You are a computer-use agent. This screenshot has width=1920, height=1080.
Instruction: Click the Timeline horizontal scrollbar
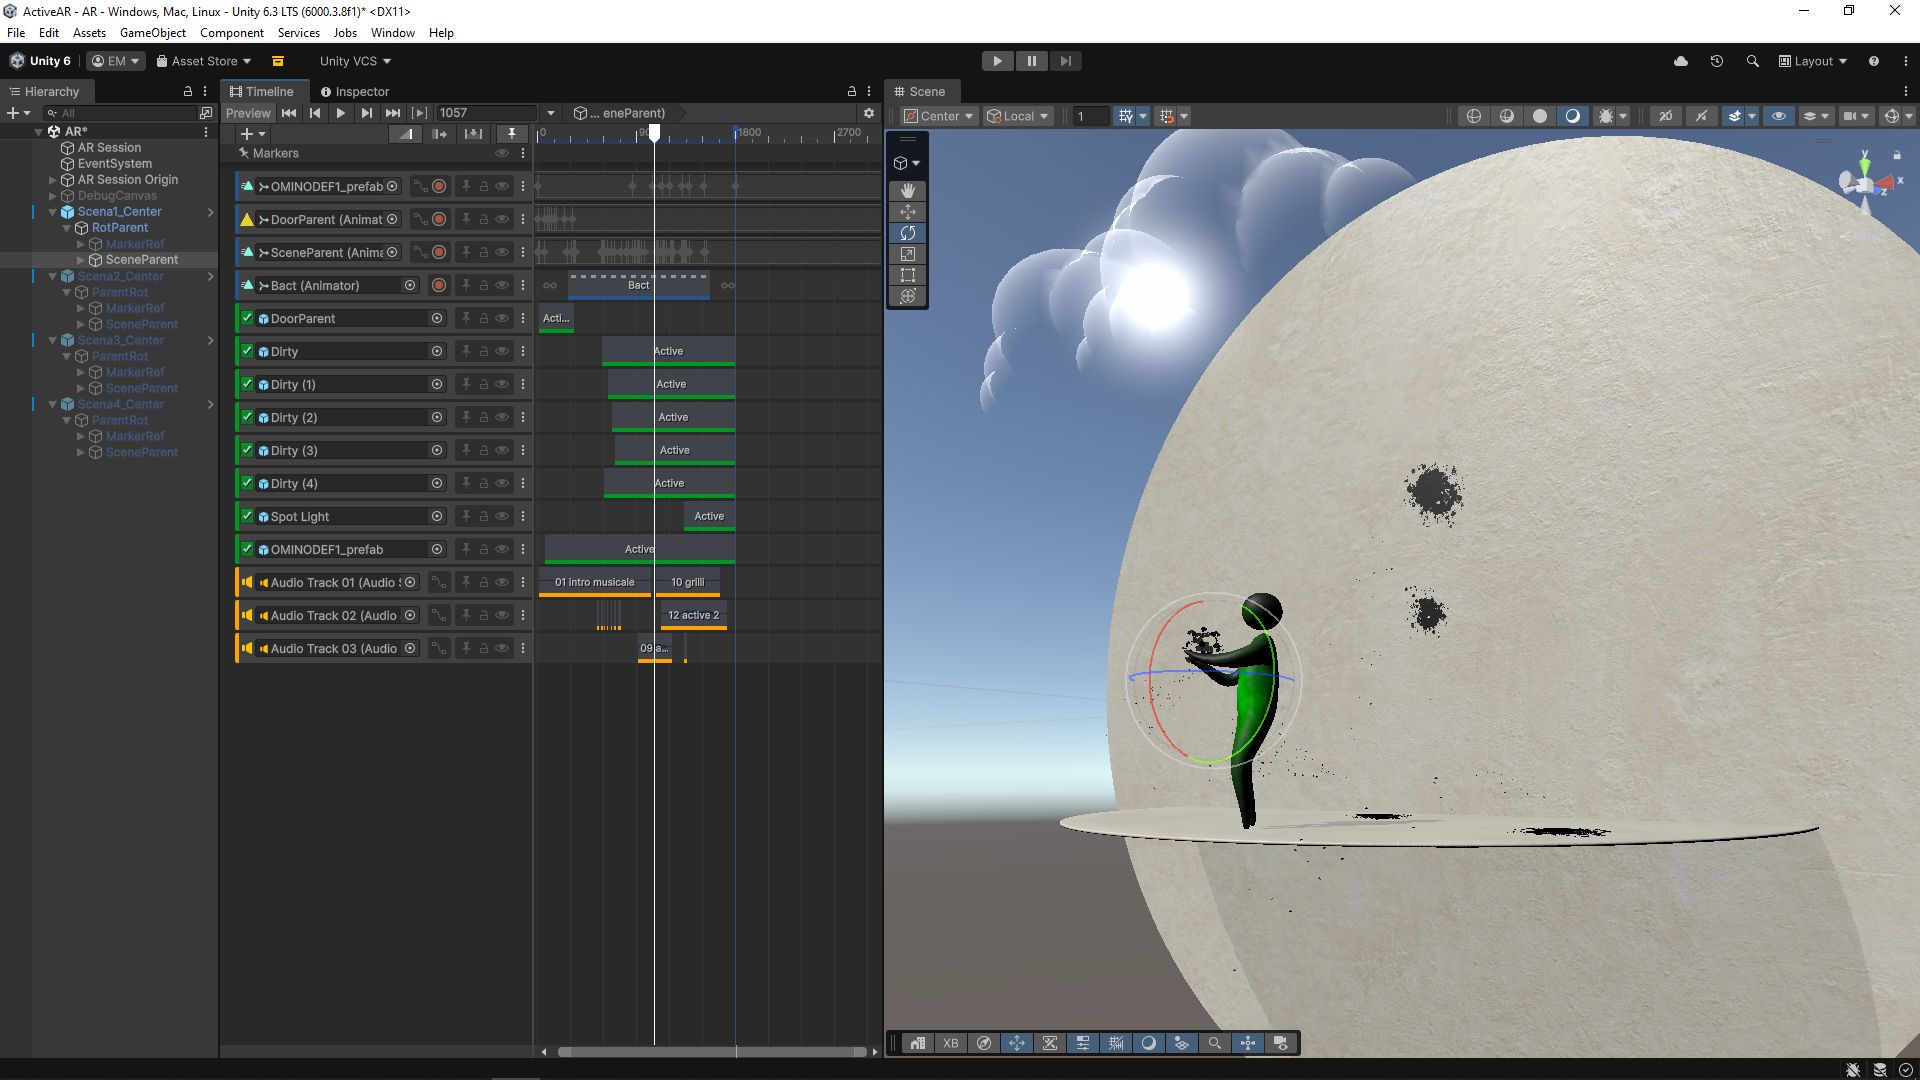point(711,1052)
